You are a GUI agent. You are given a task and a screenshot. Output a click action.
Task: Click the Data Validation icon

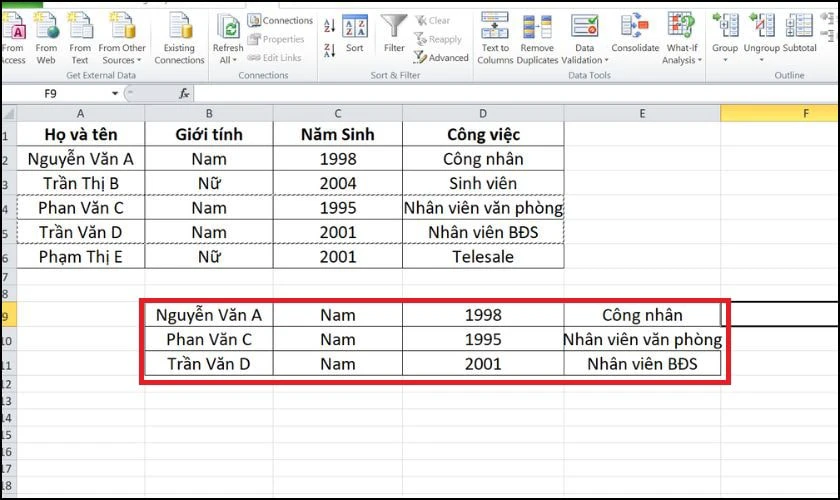(584, 27)
